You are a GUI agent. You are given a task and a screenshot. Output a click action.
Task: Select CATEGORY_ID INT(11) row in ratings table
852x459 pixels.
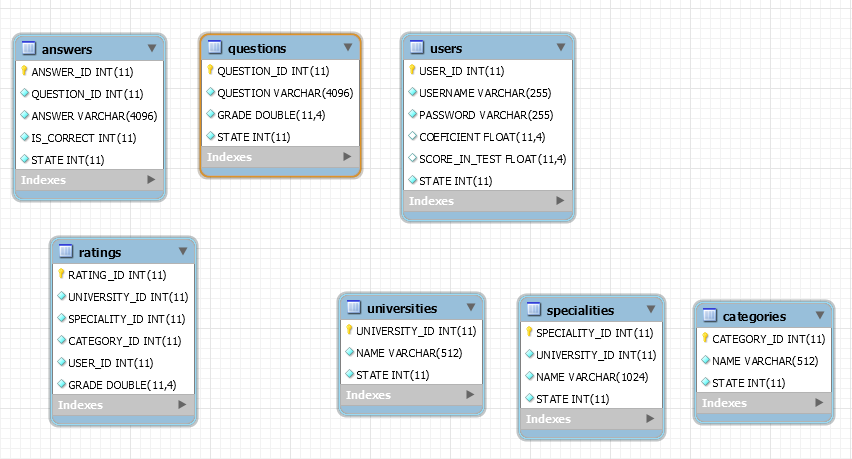point(123,341)
